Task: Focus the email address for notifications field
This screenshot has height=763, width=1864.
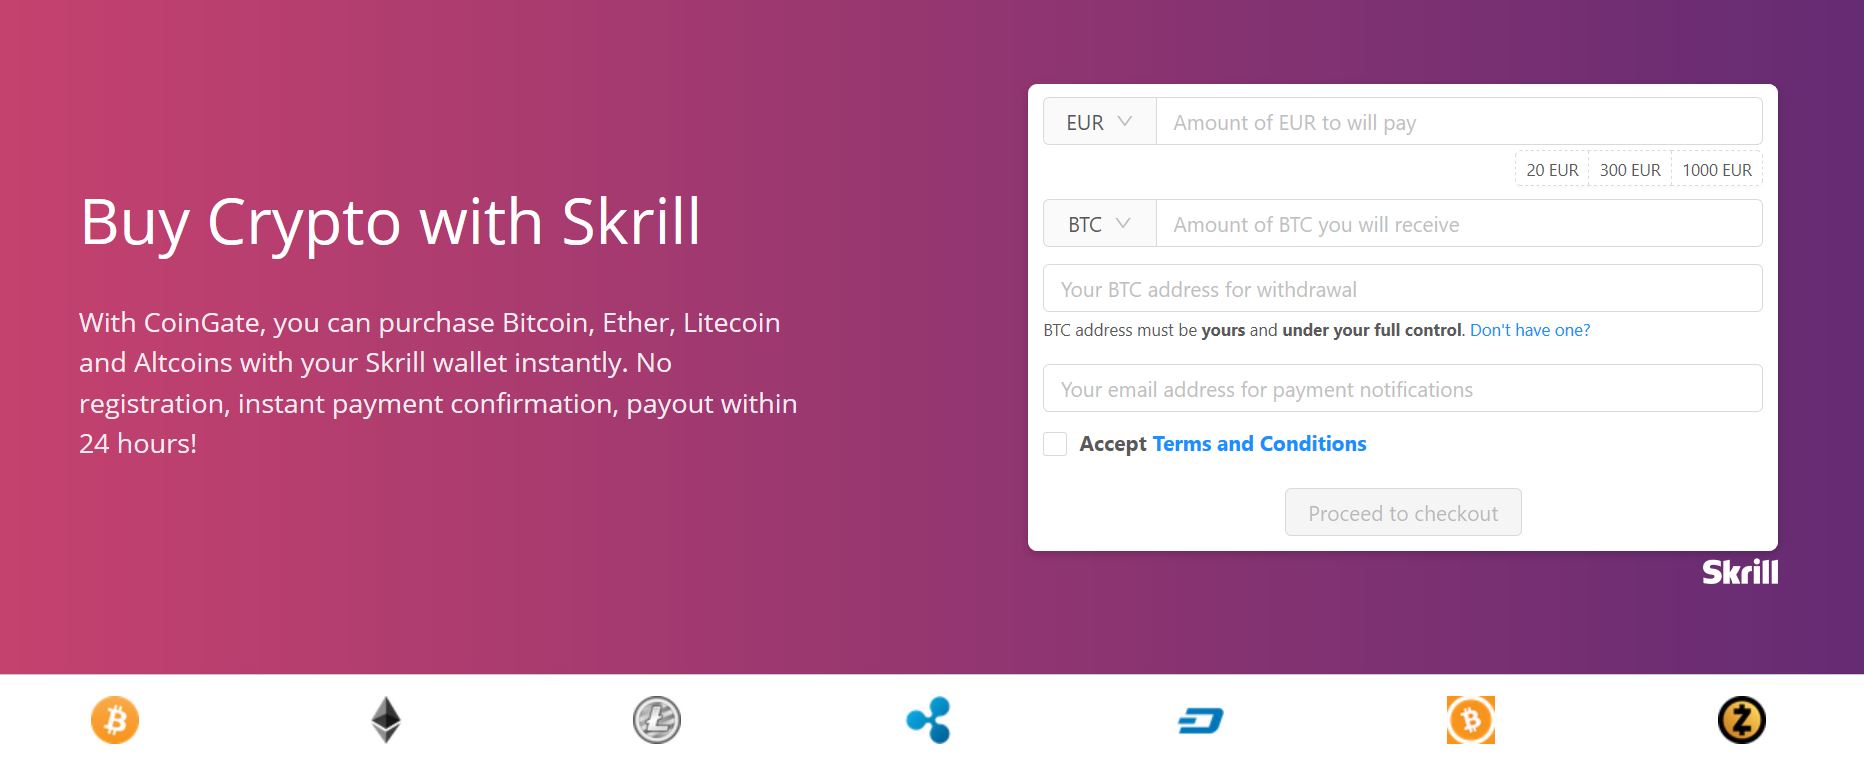Action: coord(1402,389)
